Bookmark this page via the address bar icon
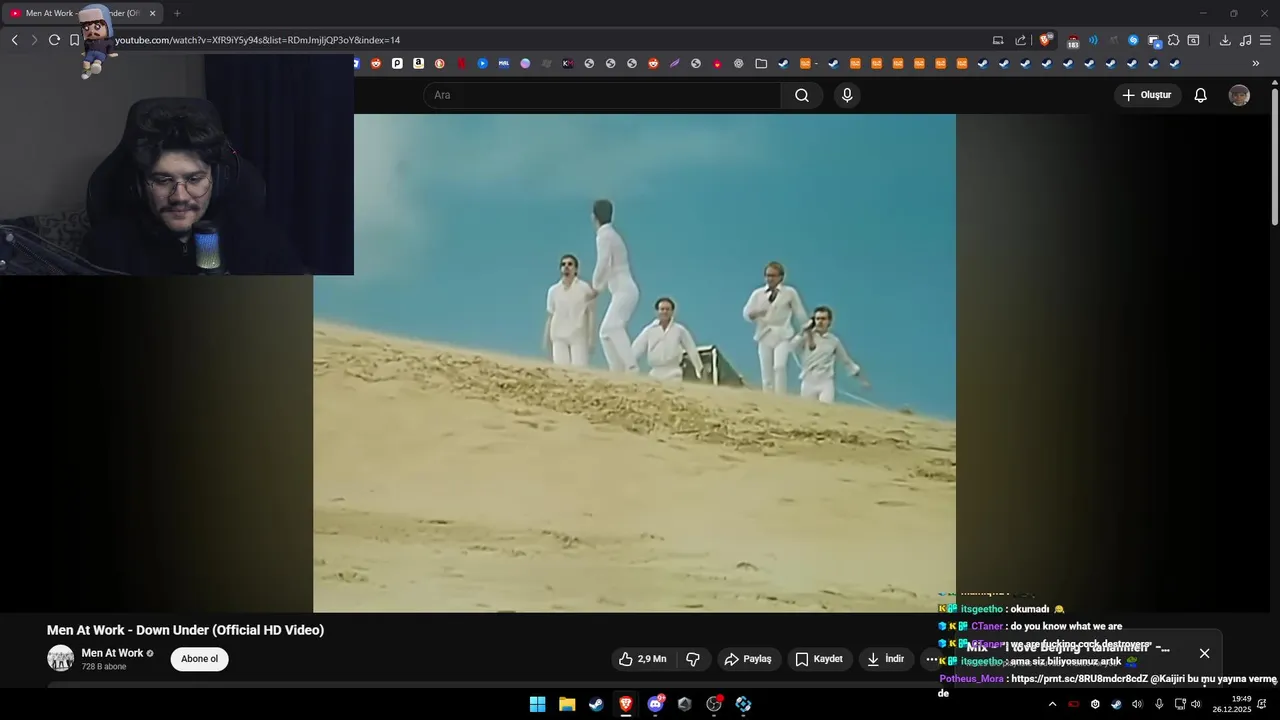The height and width of the screenshot is (720, 1280). point(74,40)
